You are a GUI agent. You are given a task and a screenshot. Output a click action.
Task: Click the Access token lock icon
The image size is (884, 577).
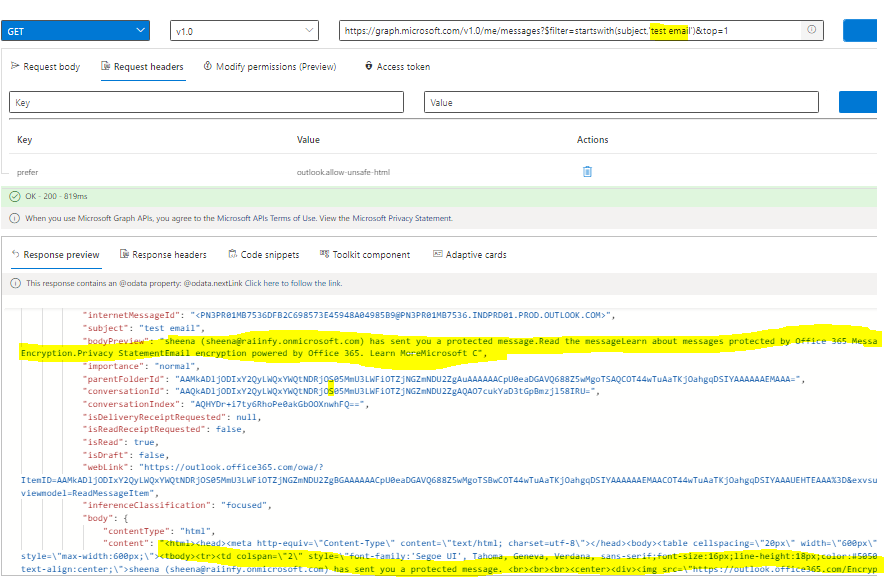coord(368,66)
